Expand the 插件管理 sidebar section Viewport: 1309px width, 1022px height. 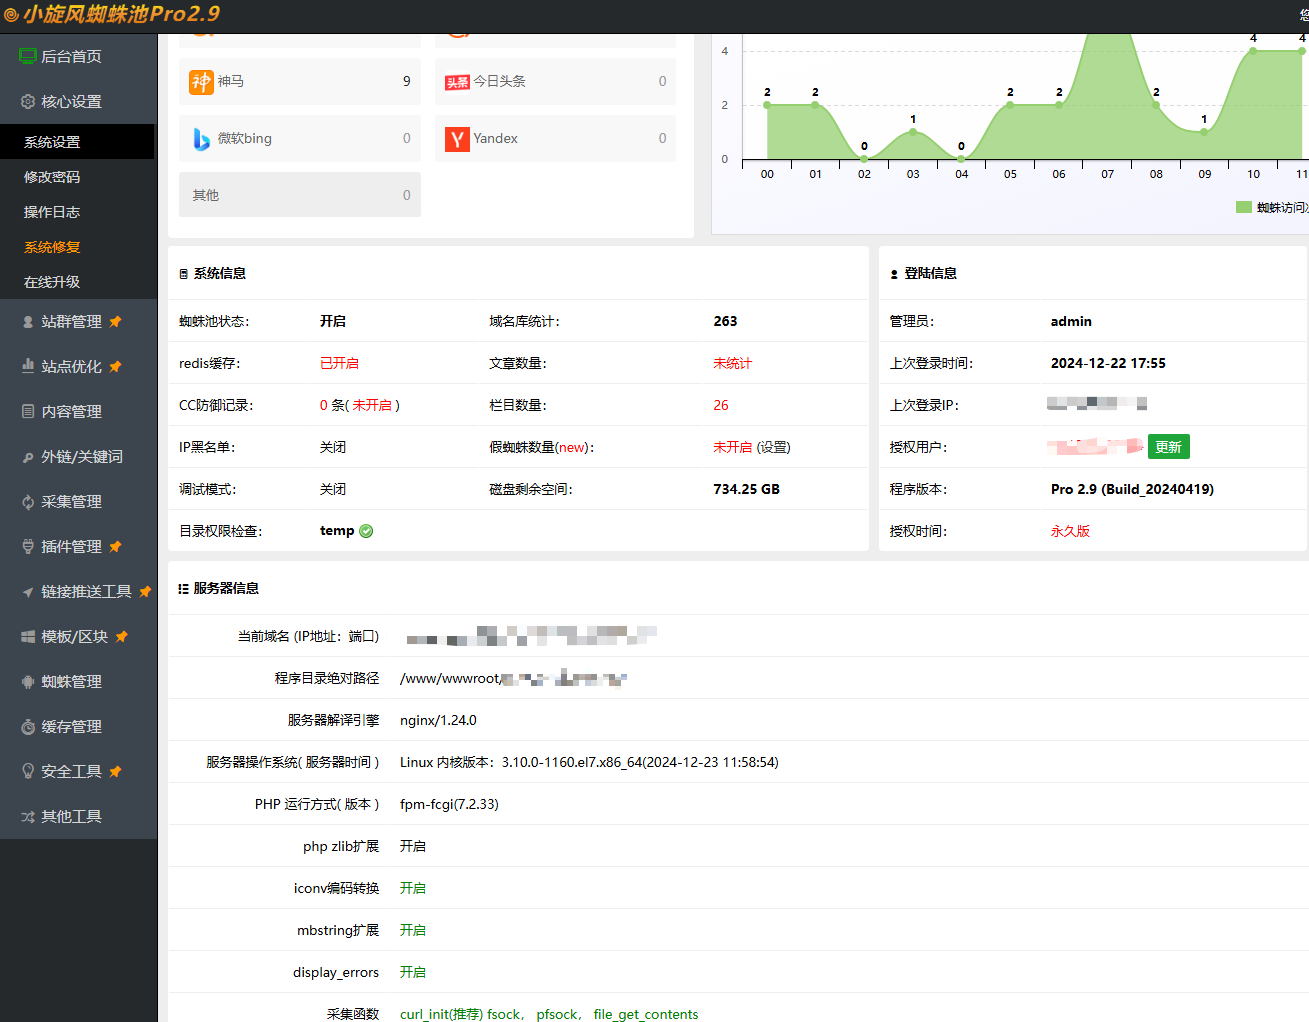point(71,547)
